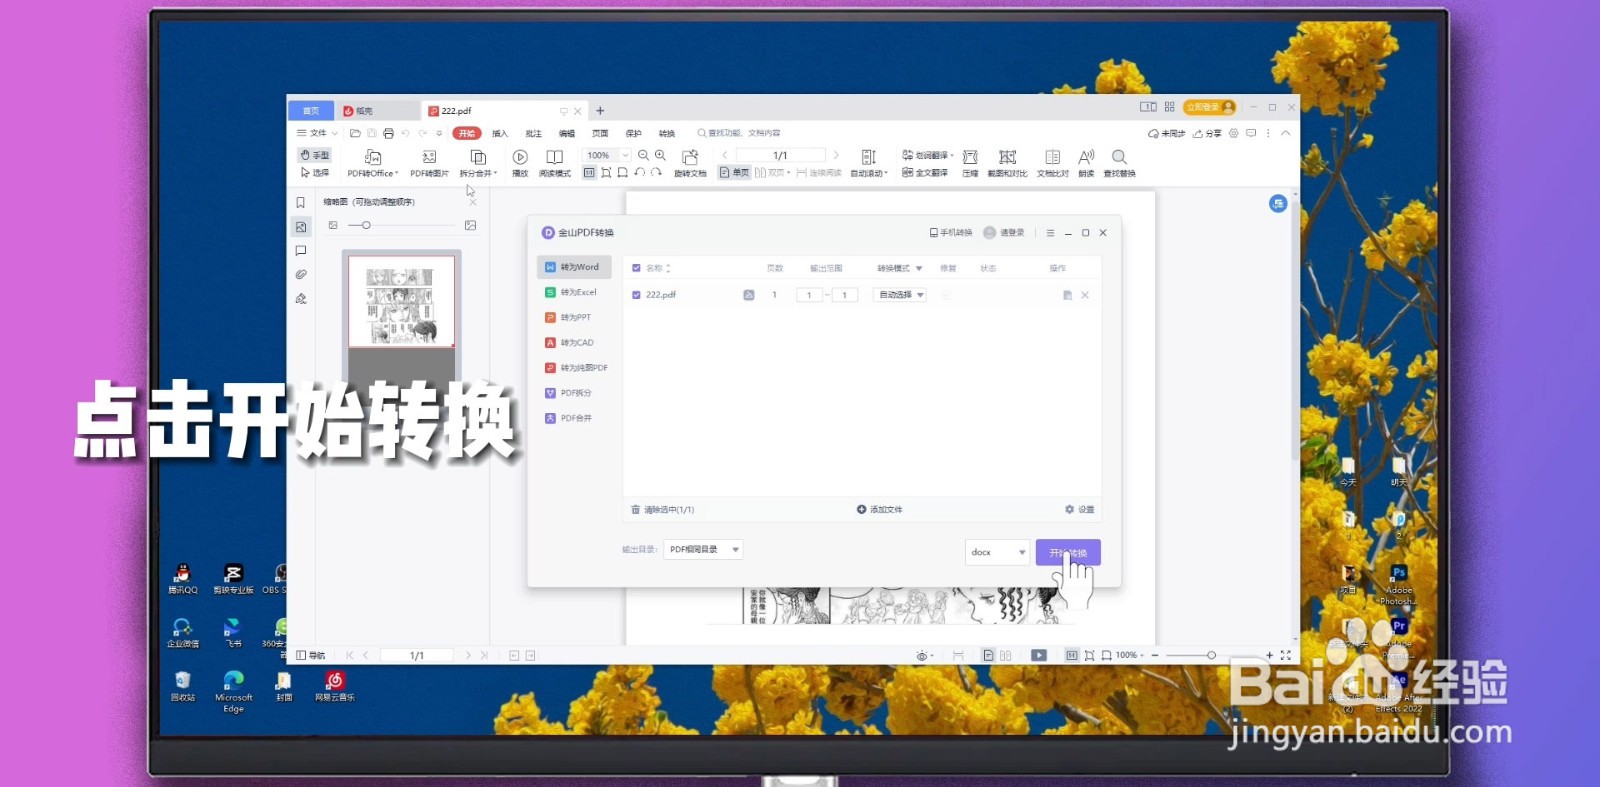Screen dimensions: 1600x787
Task: Open the thumbnail panel icon in left sidebar
Action: click(300, 227)
